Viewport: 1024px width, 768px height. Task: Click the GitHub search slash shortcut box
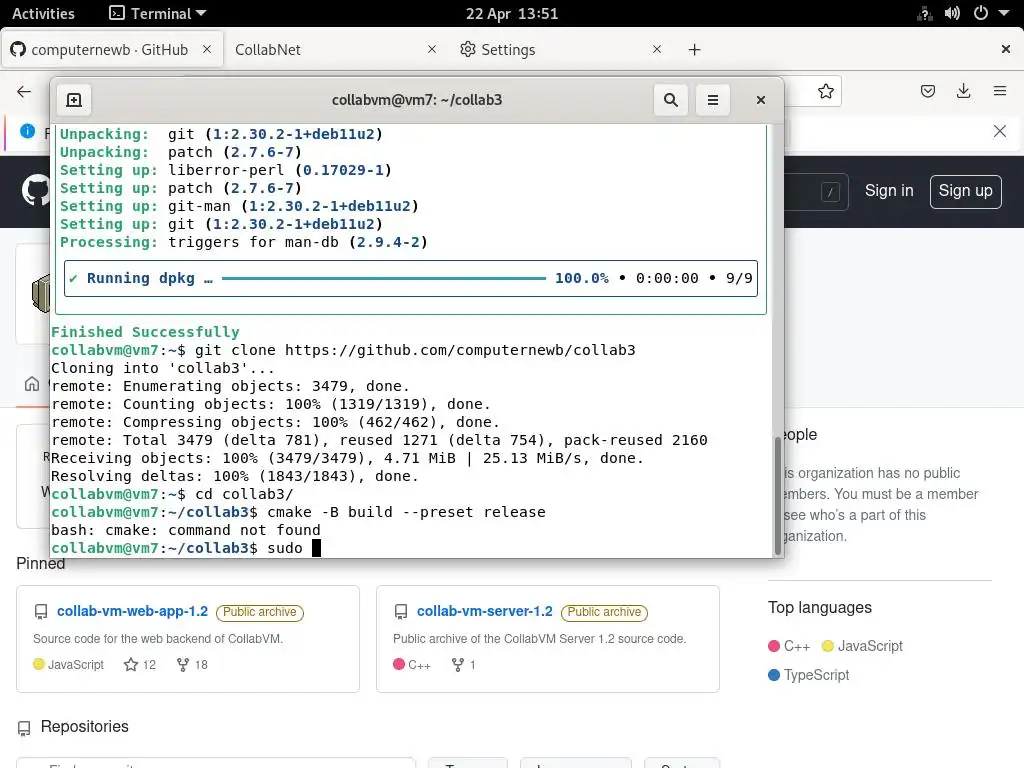830,192
